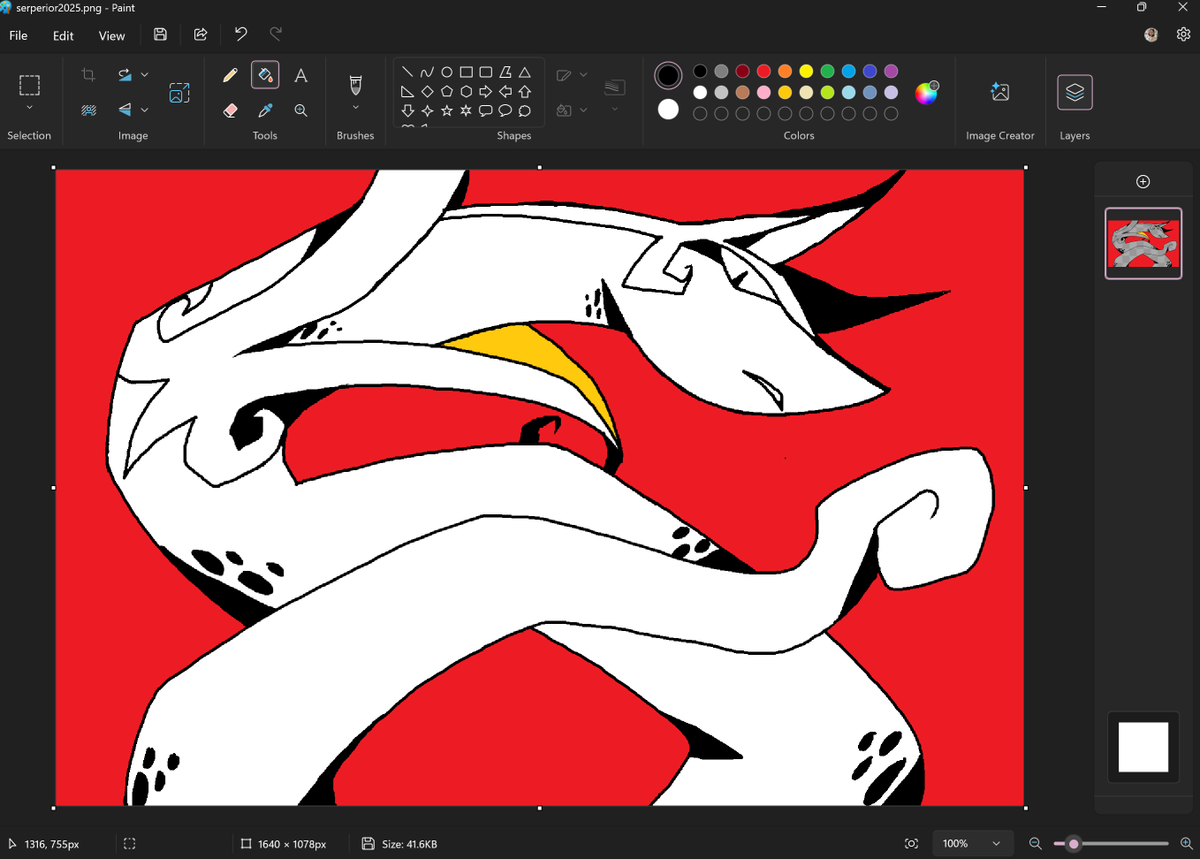Image resolution: width=1200 pixels, height=859 pixels.
Task: Open the Flip dropdown arrow
Action: point(145,110)
